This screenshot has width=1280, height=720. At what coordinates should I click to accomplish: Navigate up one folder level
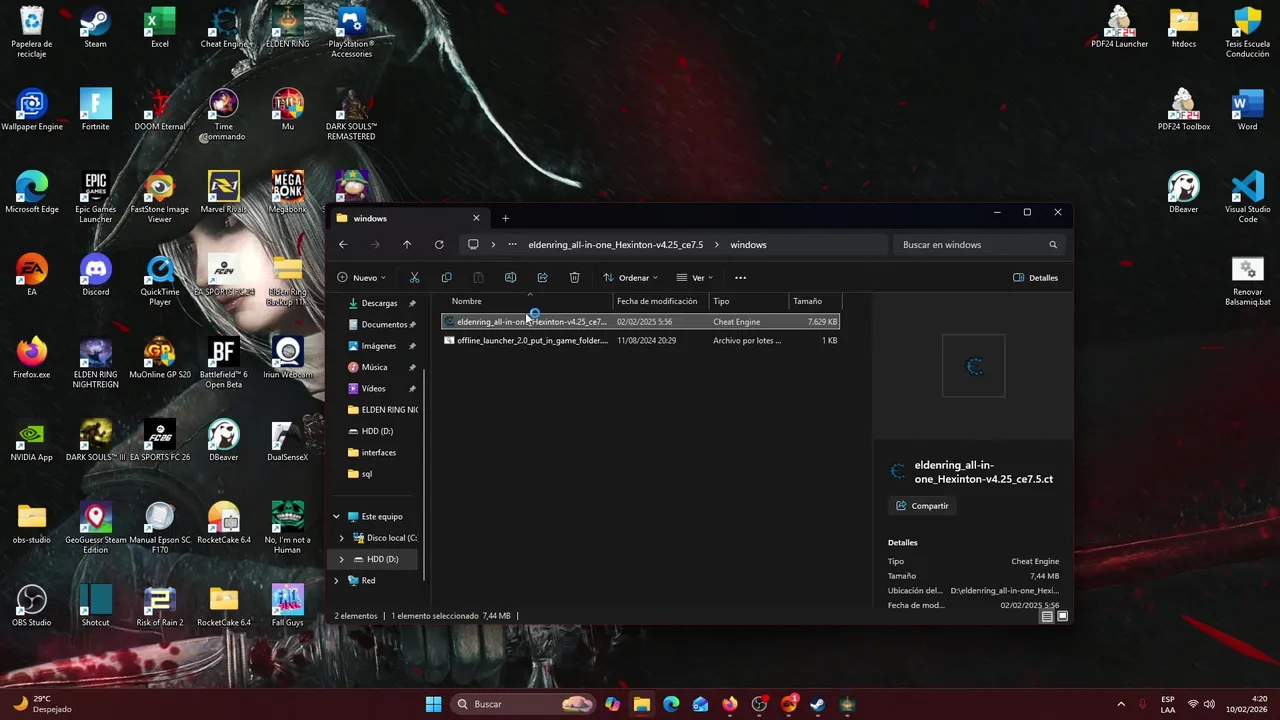407,245
